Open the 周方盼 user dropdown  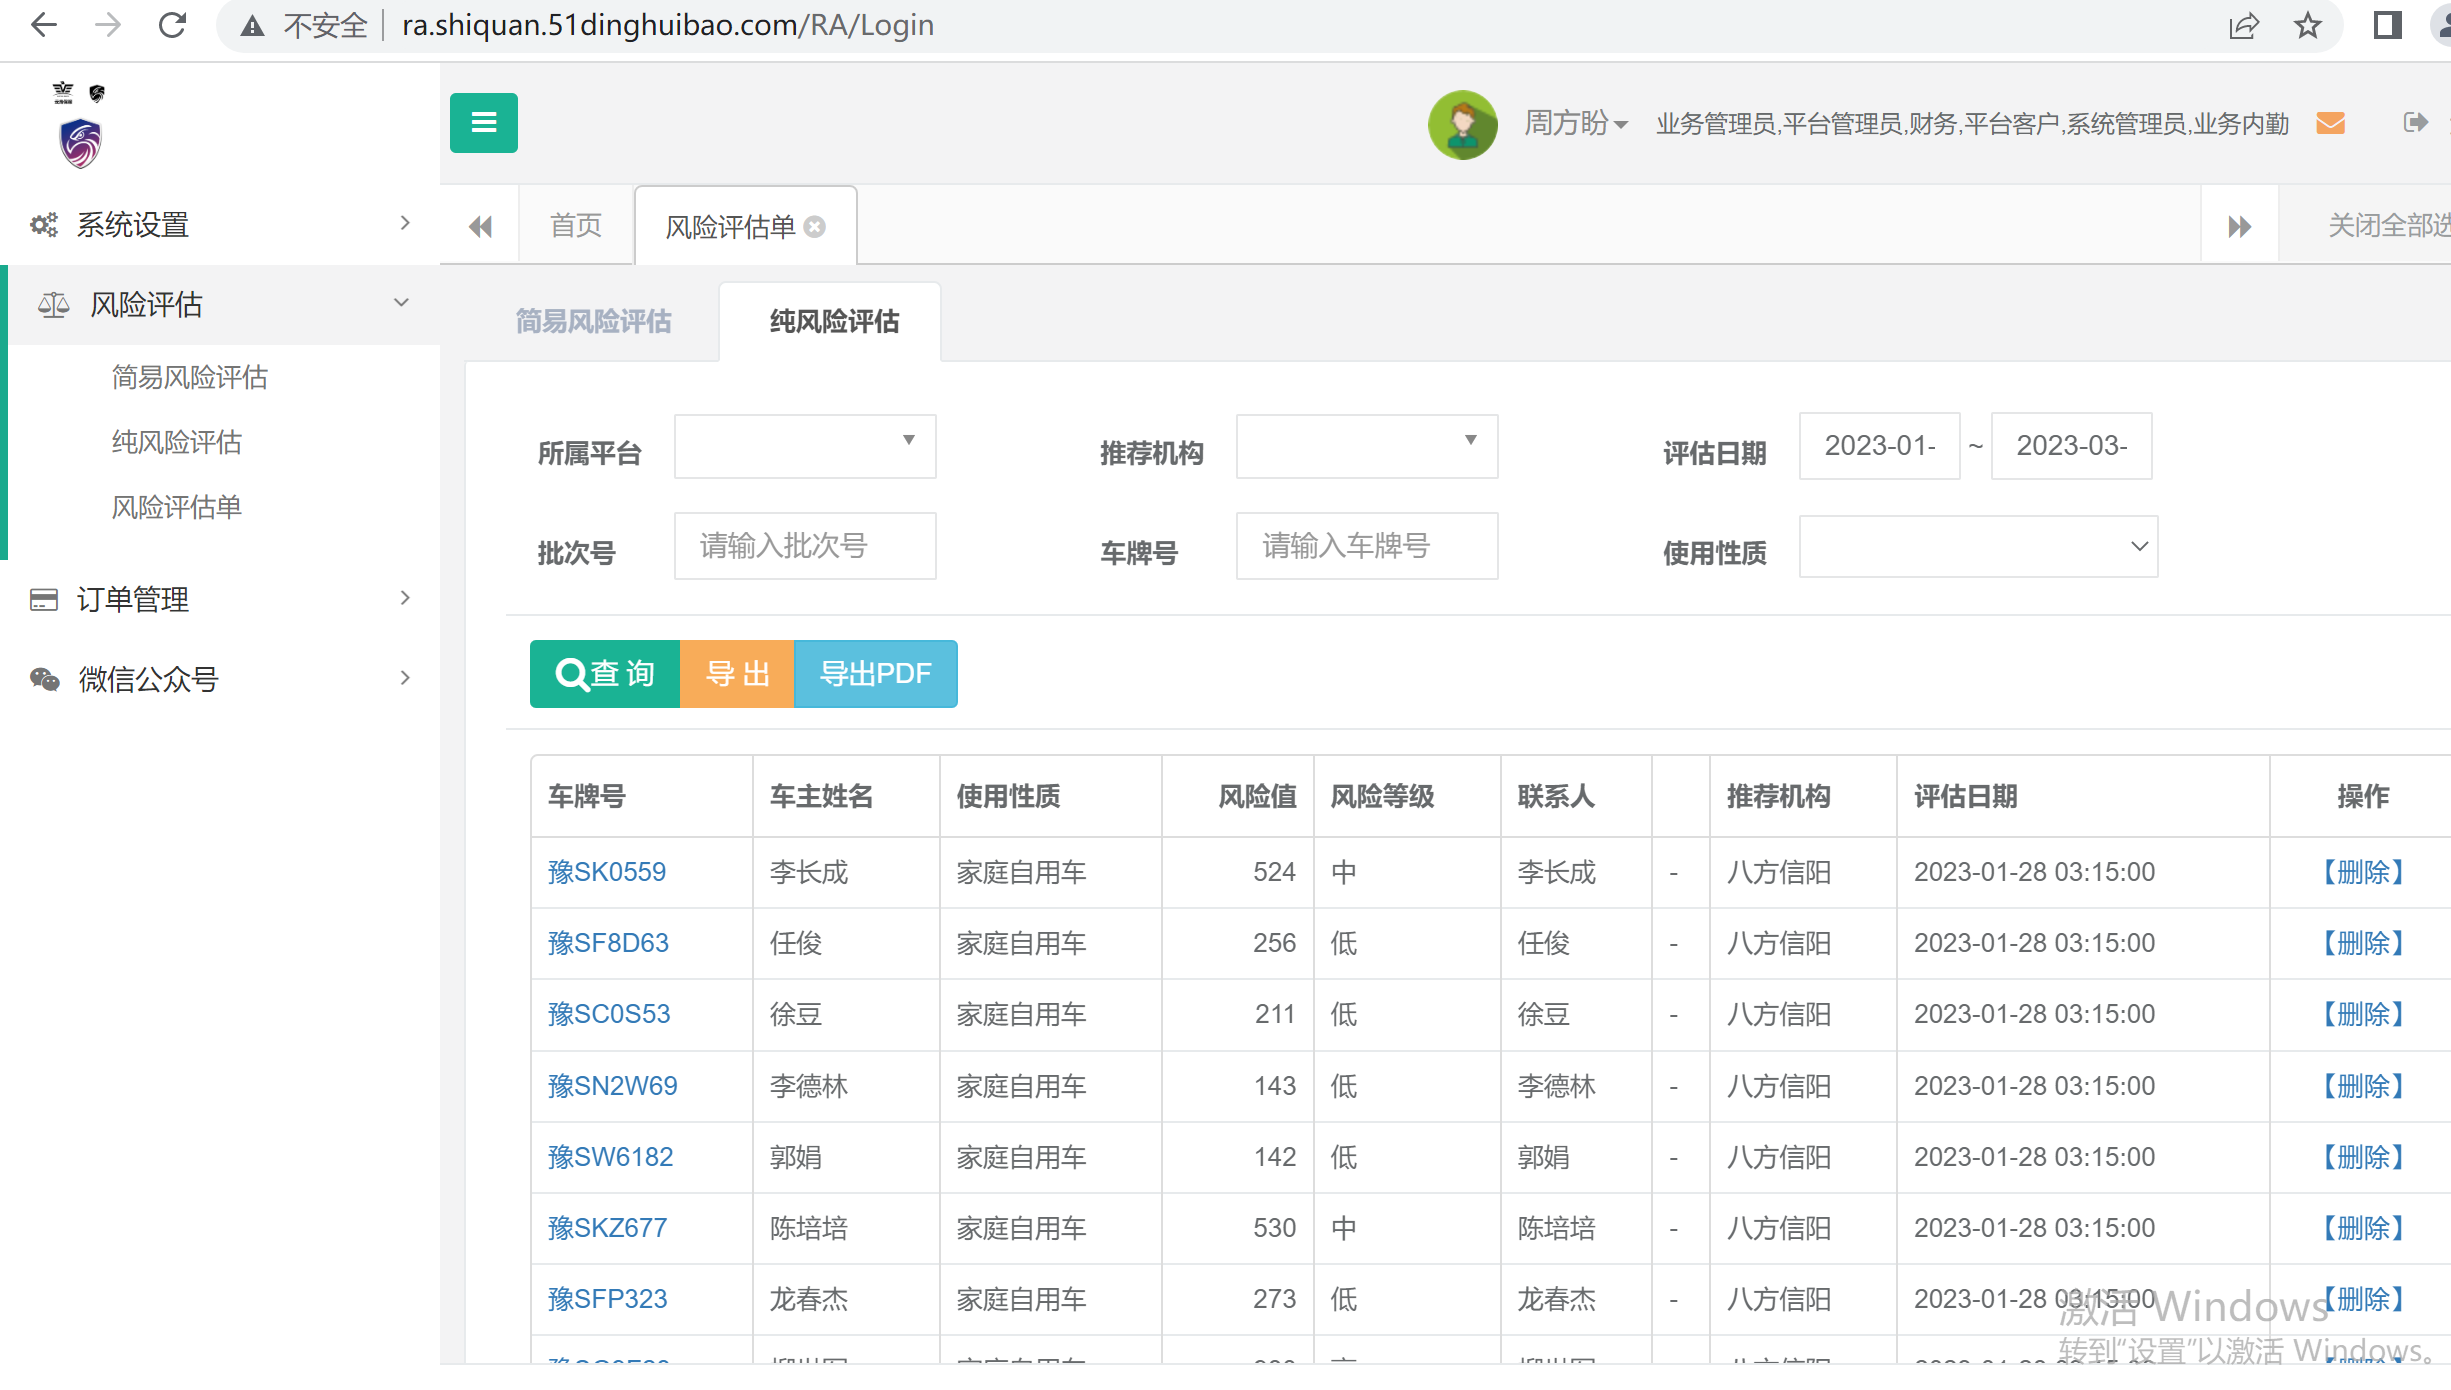1575,124
